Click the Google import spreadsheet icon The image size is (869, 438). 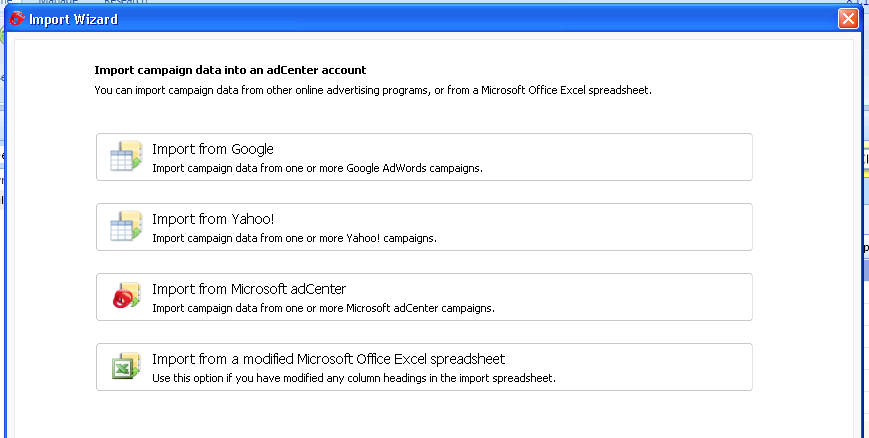(x=126, y=156)
